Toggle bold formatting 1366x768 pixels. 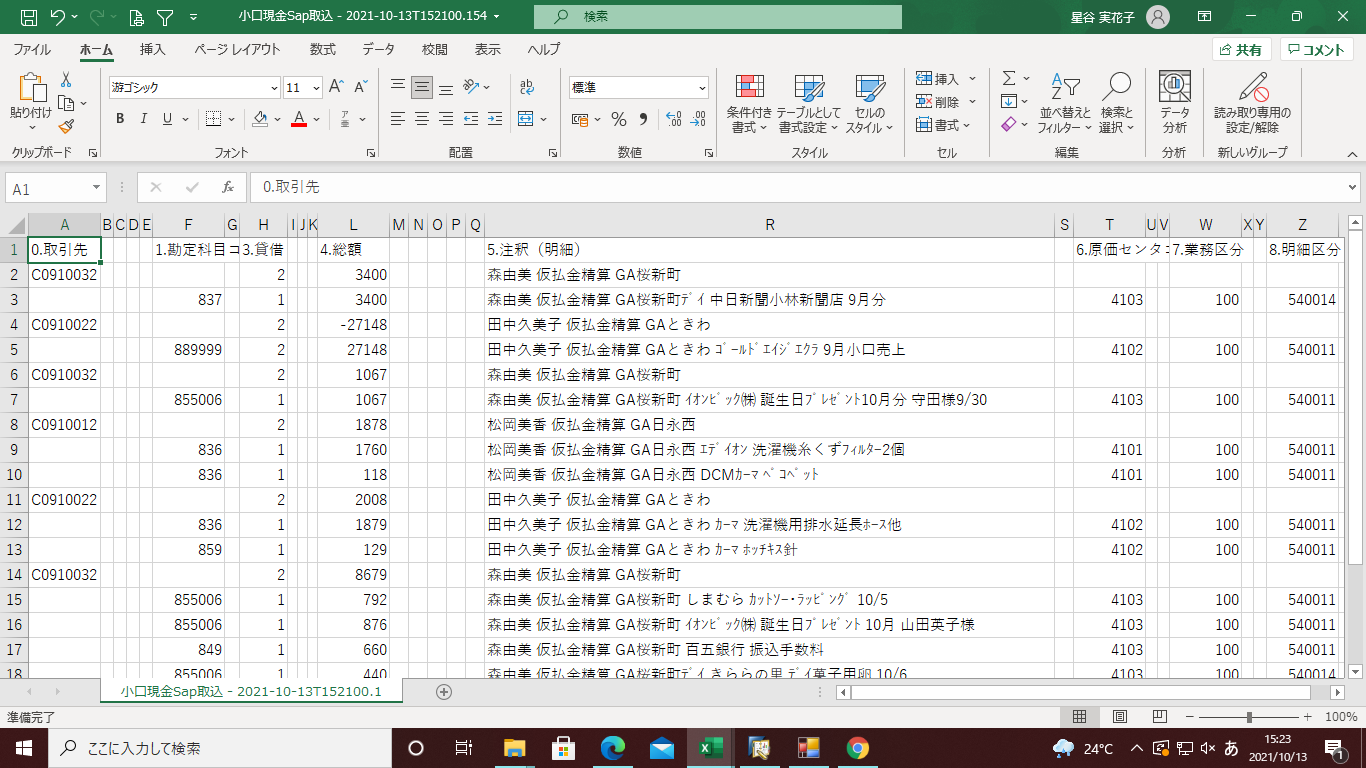click(x=120, y=119)
